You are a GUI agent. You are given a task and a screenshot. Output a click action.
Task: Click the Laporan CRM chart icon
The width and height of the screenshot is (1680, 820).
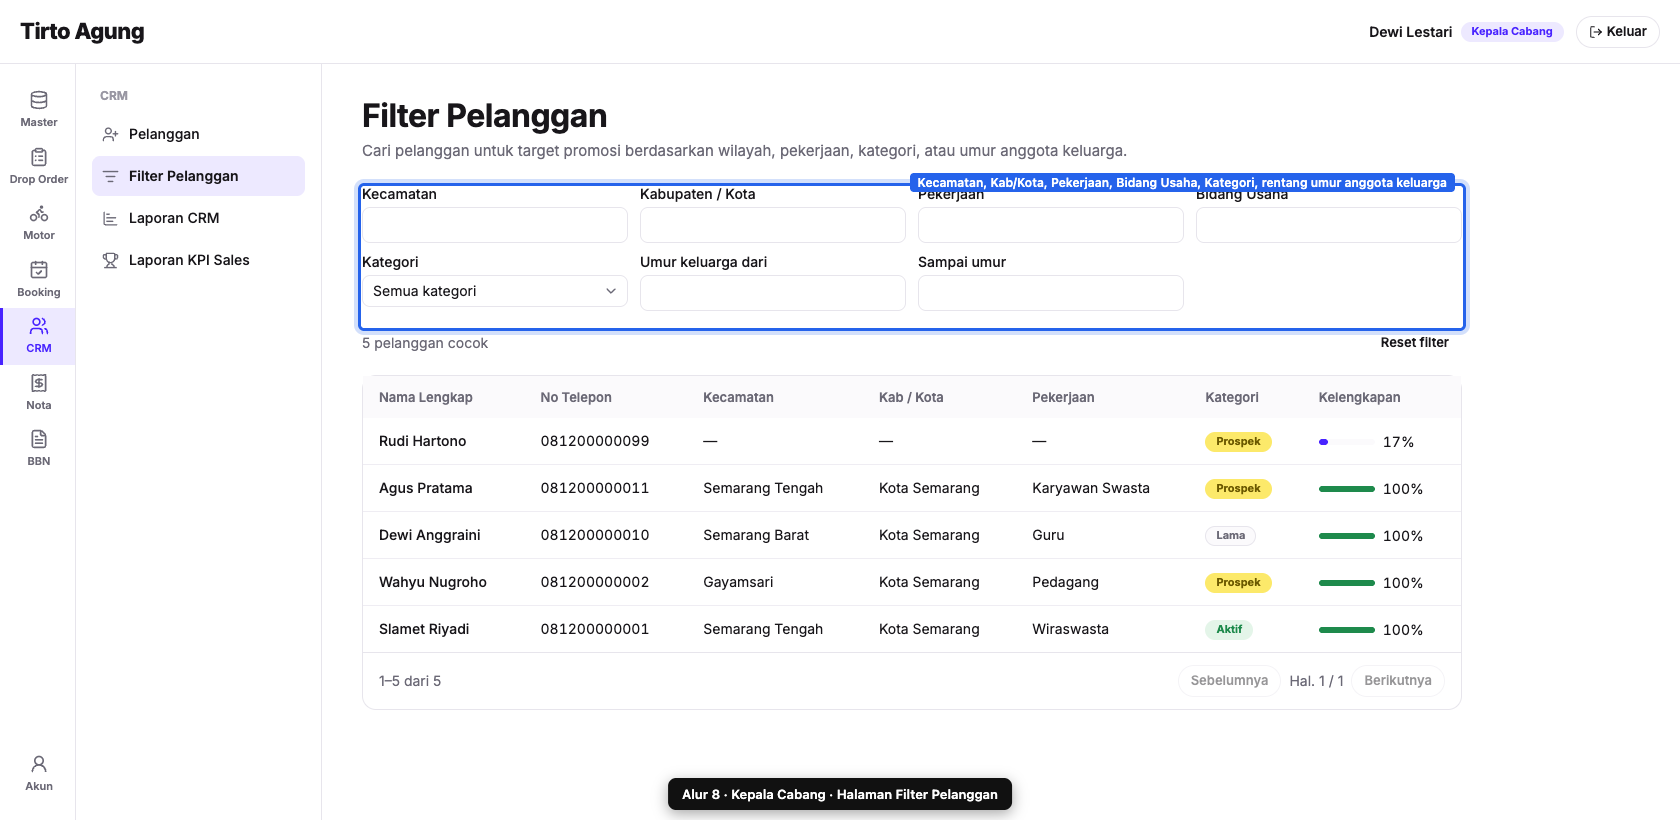point(110,218)
